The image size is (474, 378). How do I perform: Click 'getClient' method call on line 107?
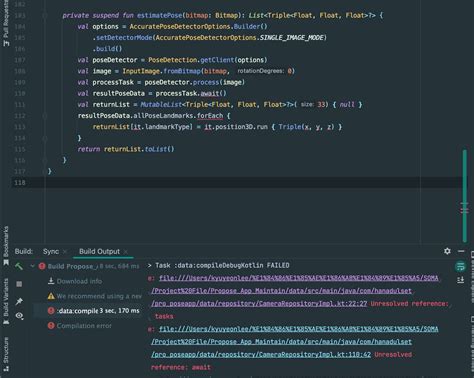pos(217,60)
